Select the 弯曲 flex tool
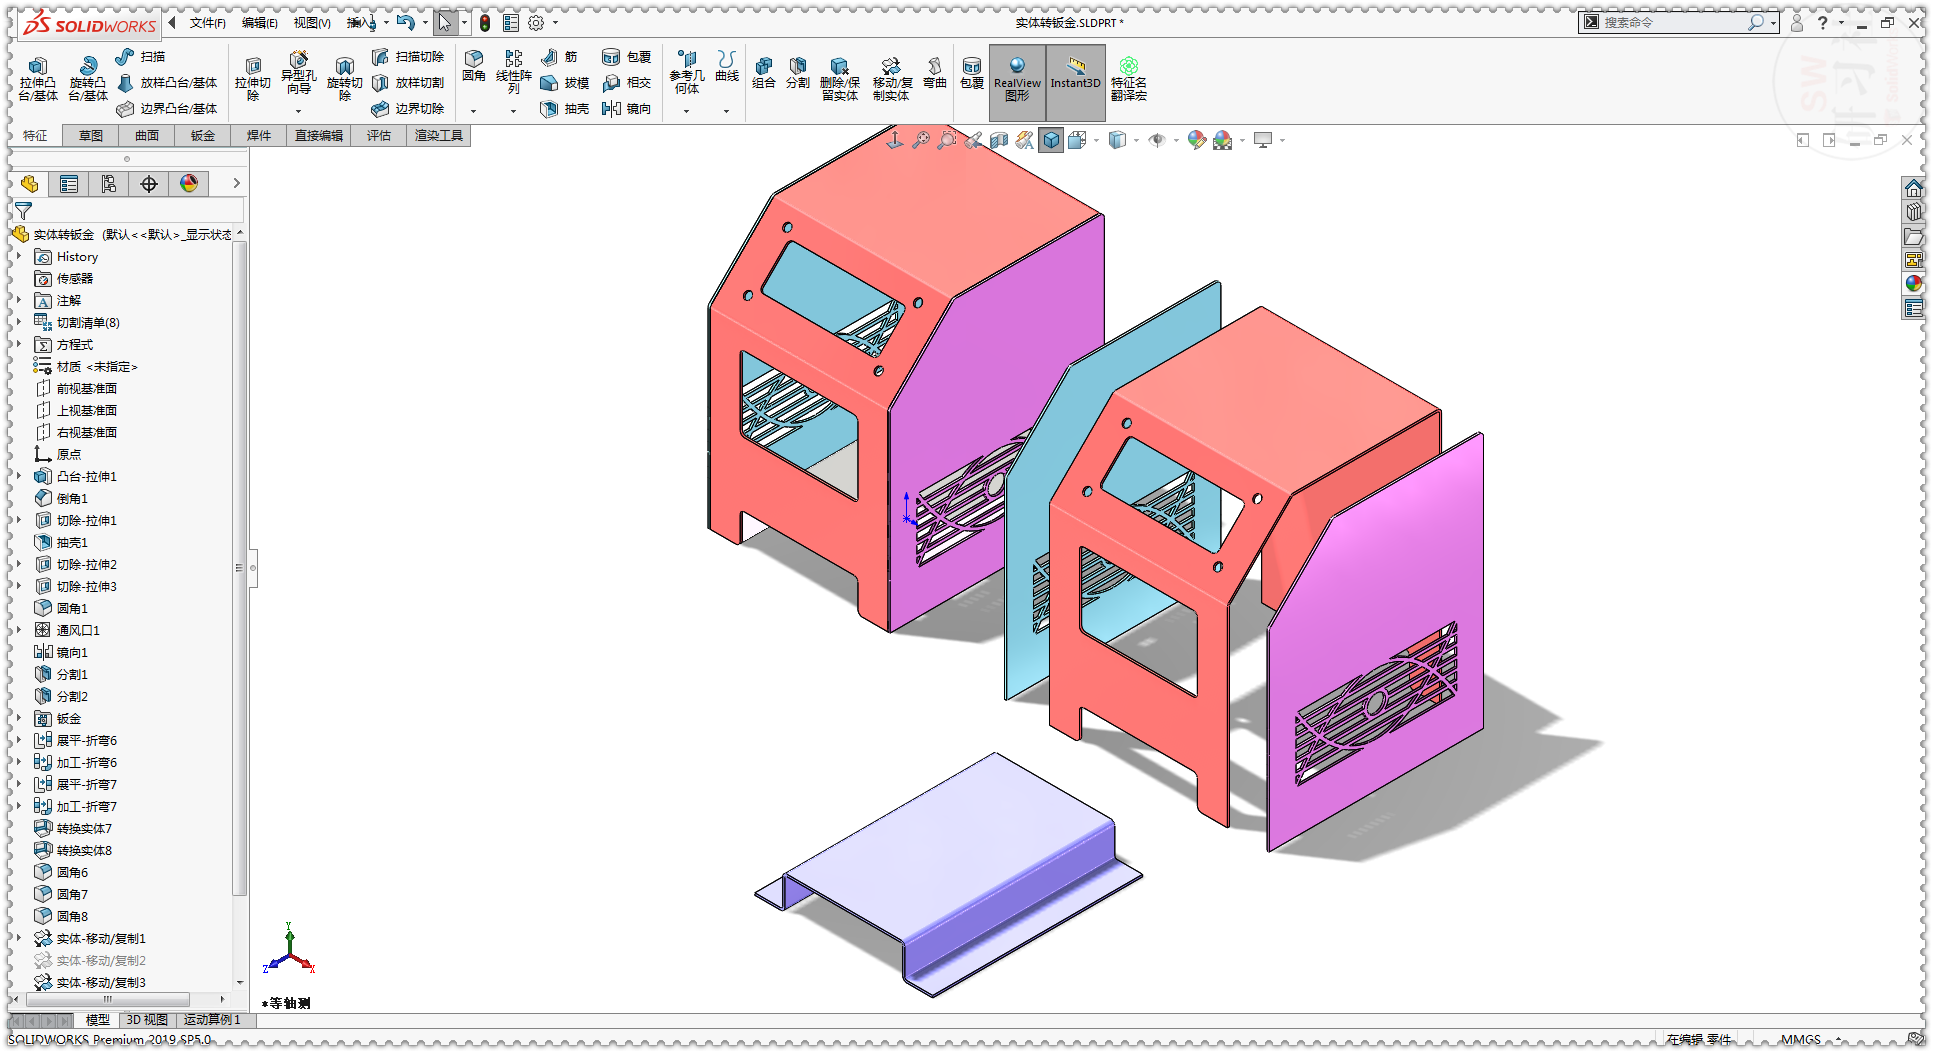Image resolution: width=1933 pixels, height=1053 pixels. pyautogui.click(x=934, y=79)
